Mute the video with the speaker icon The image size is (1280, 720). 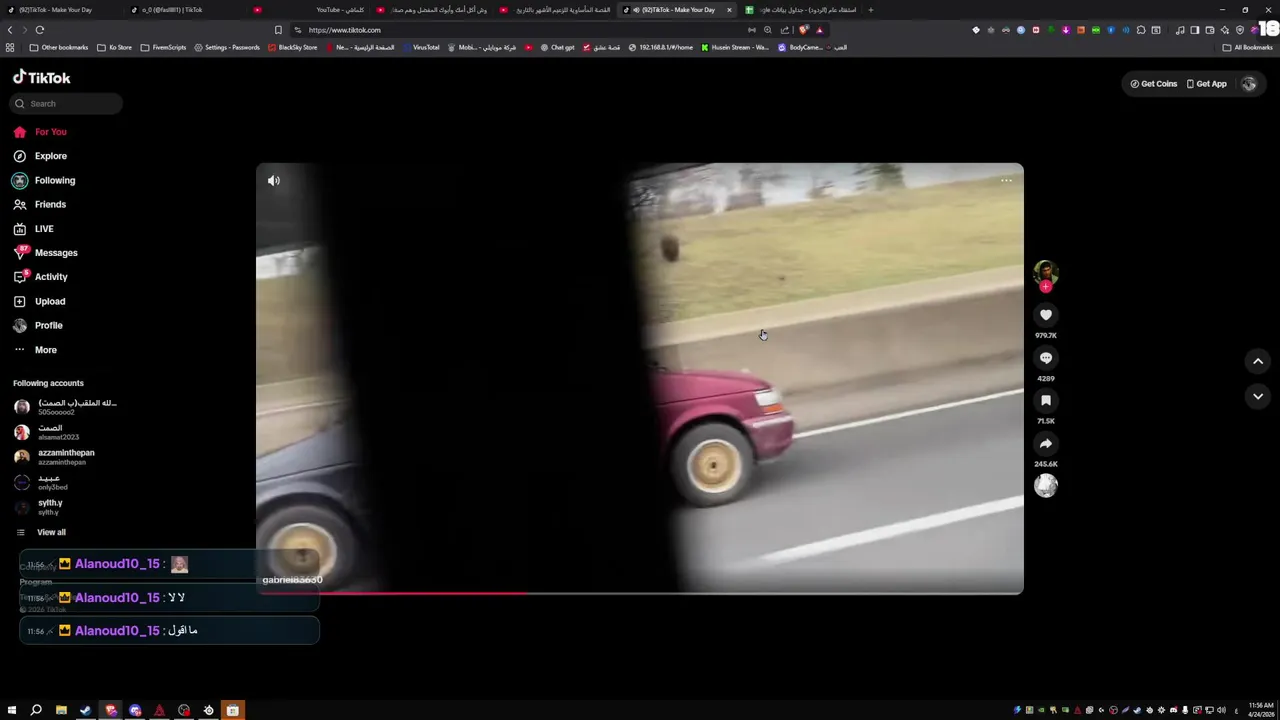pos(274,180)
